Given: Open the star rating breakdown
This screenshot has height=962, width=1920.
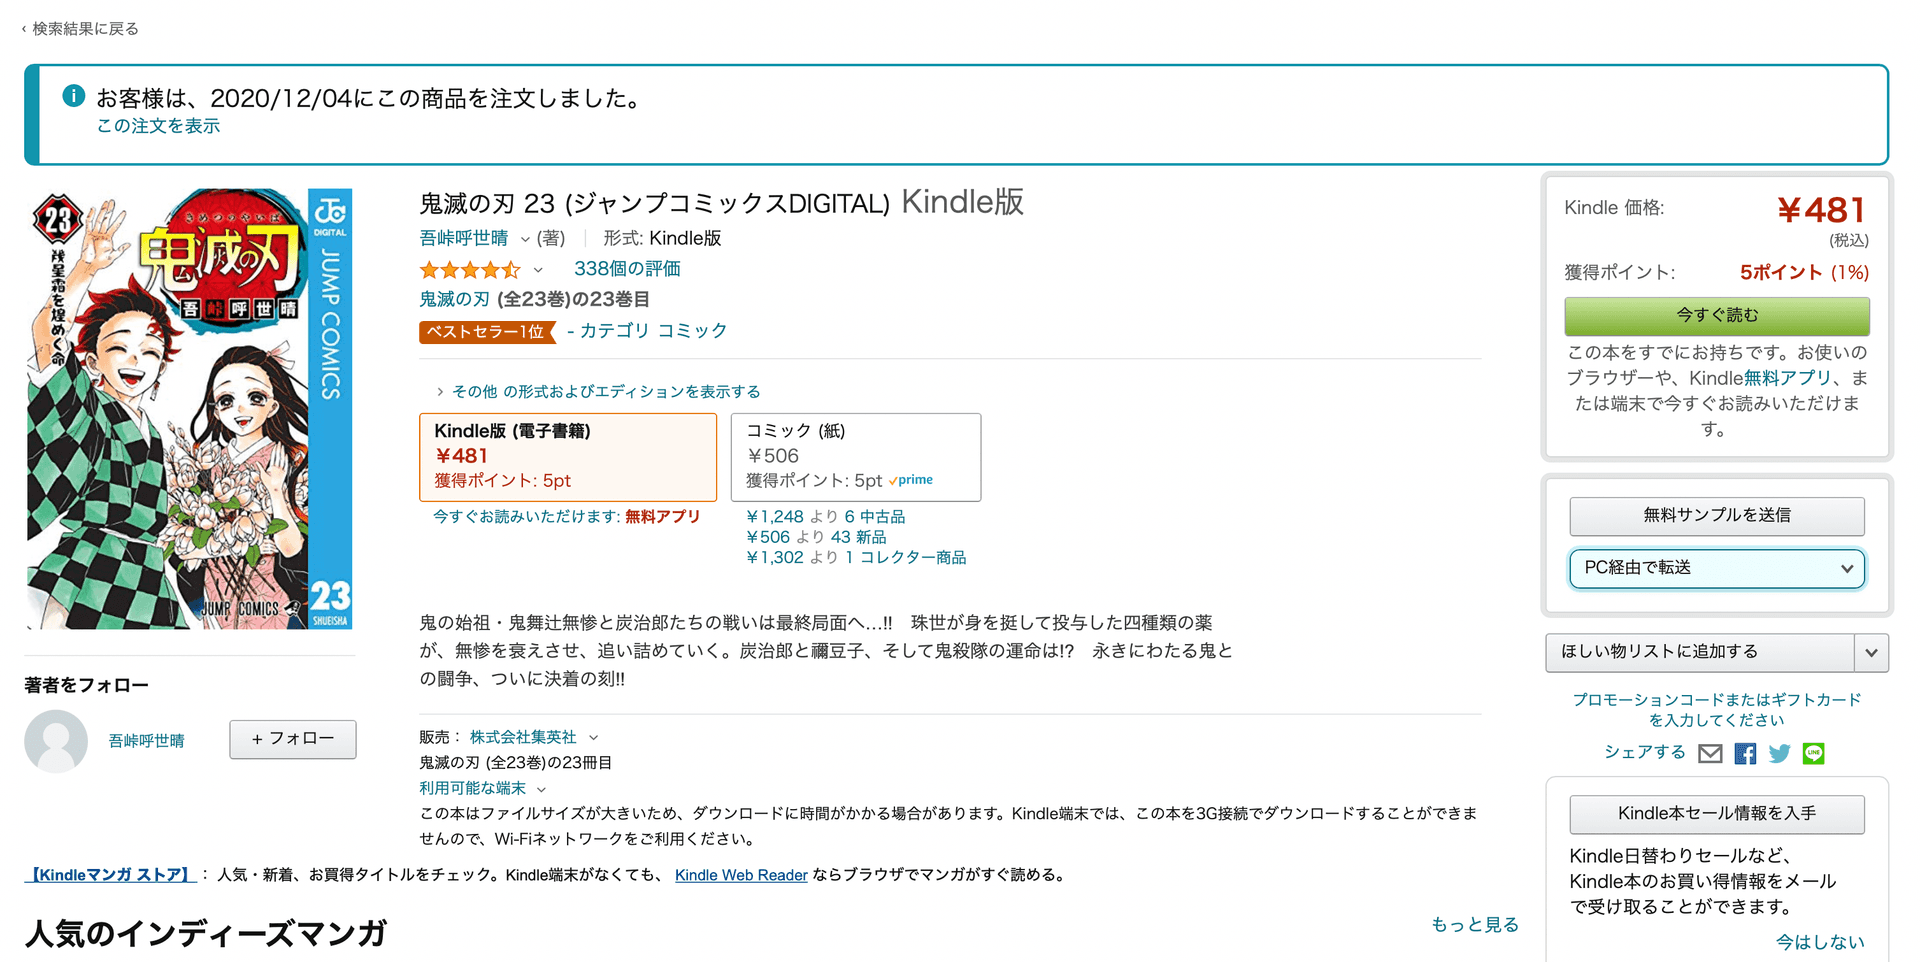Looking at the screenshot, I should pos(470,269).
